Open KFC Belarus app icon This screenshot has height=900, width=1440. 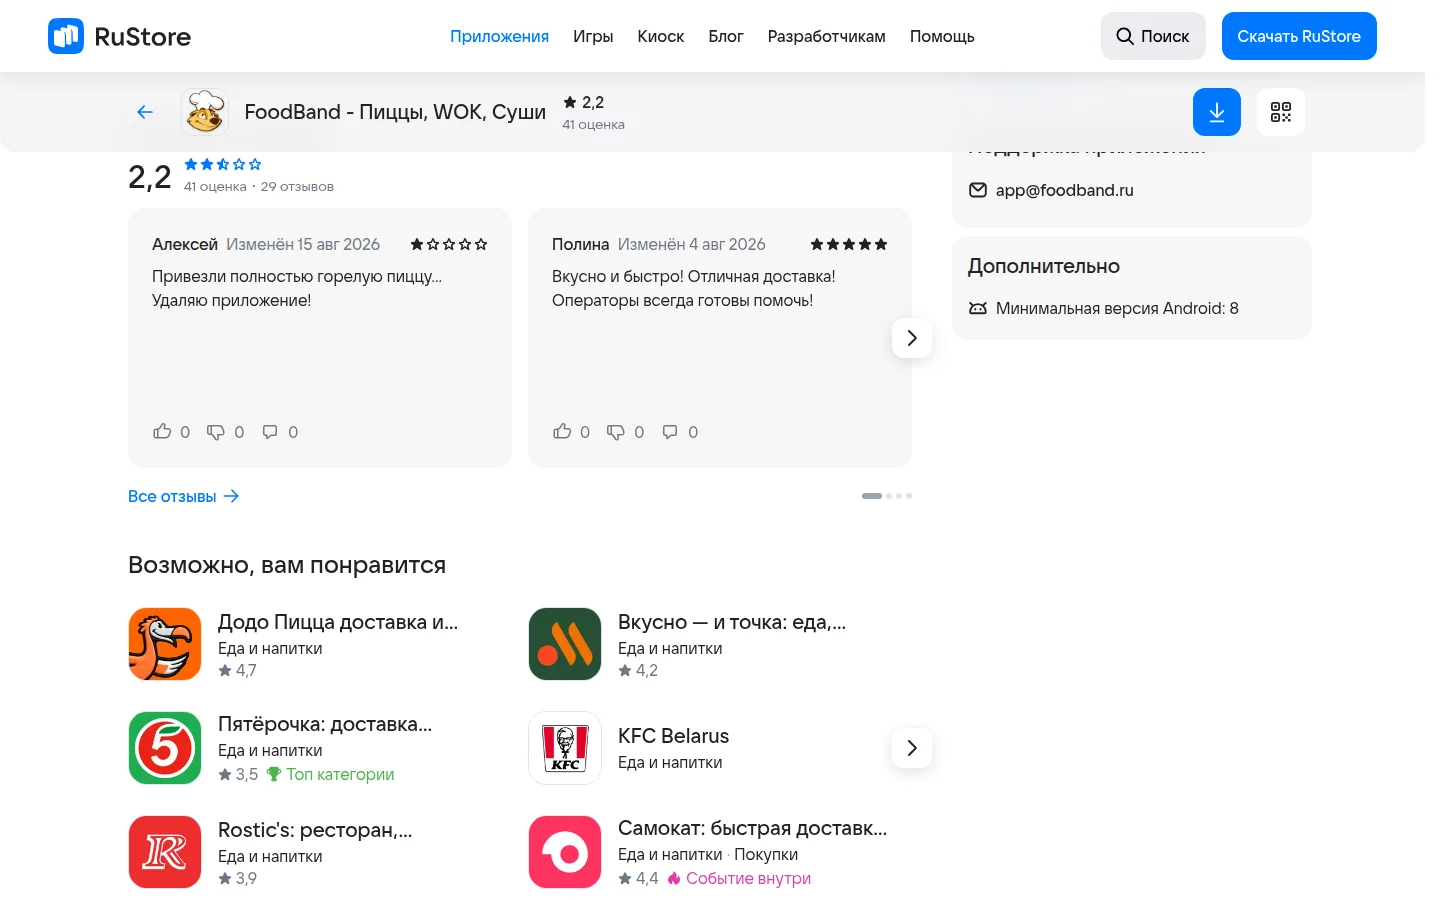(565, 748)
